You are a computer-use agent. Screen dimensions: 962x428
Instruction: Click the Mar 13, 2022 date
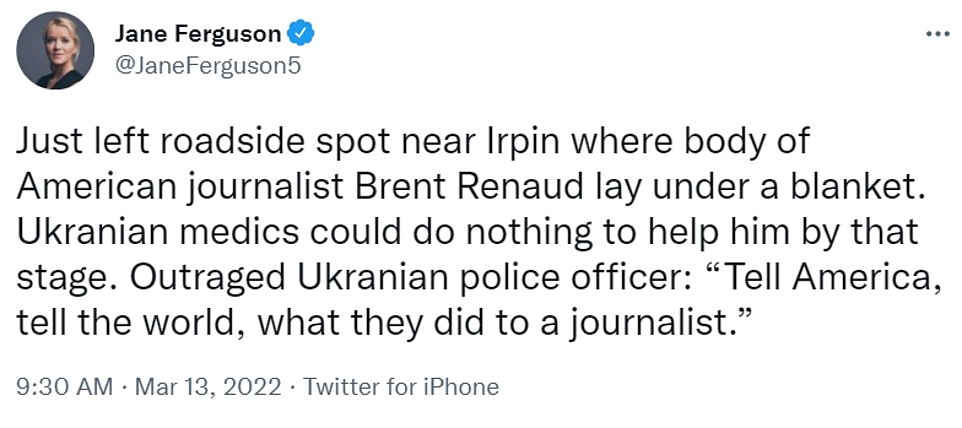click(x=208, y=386)
